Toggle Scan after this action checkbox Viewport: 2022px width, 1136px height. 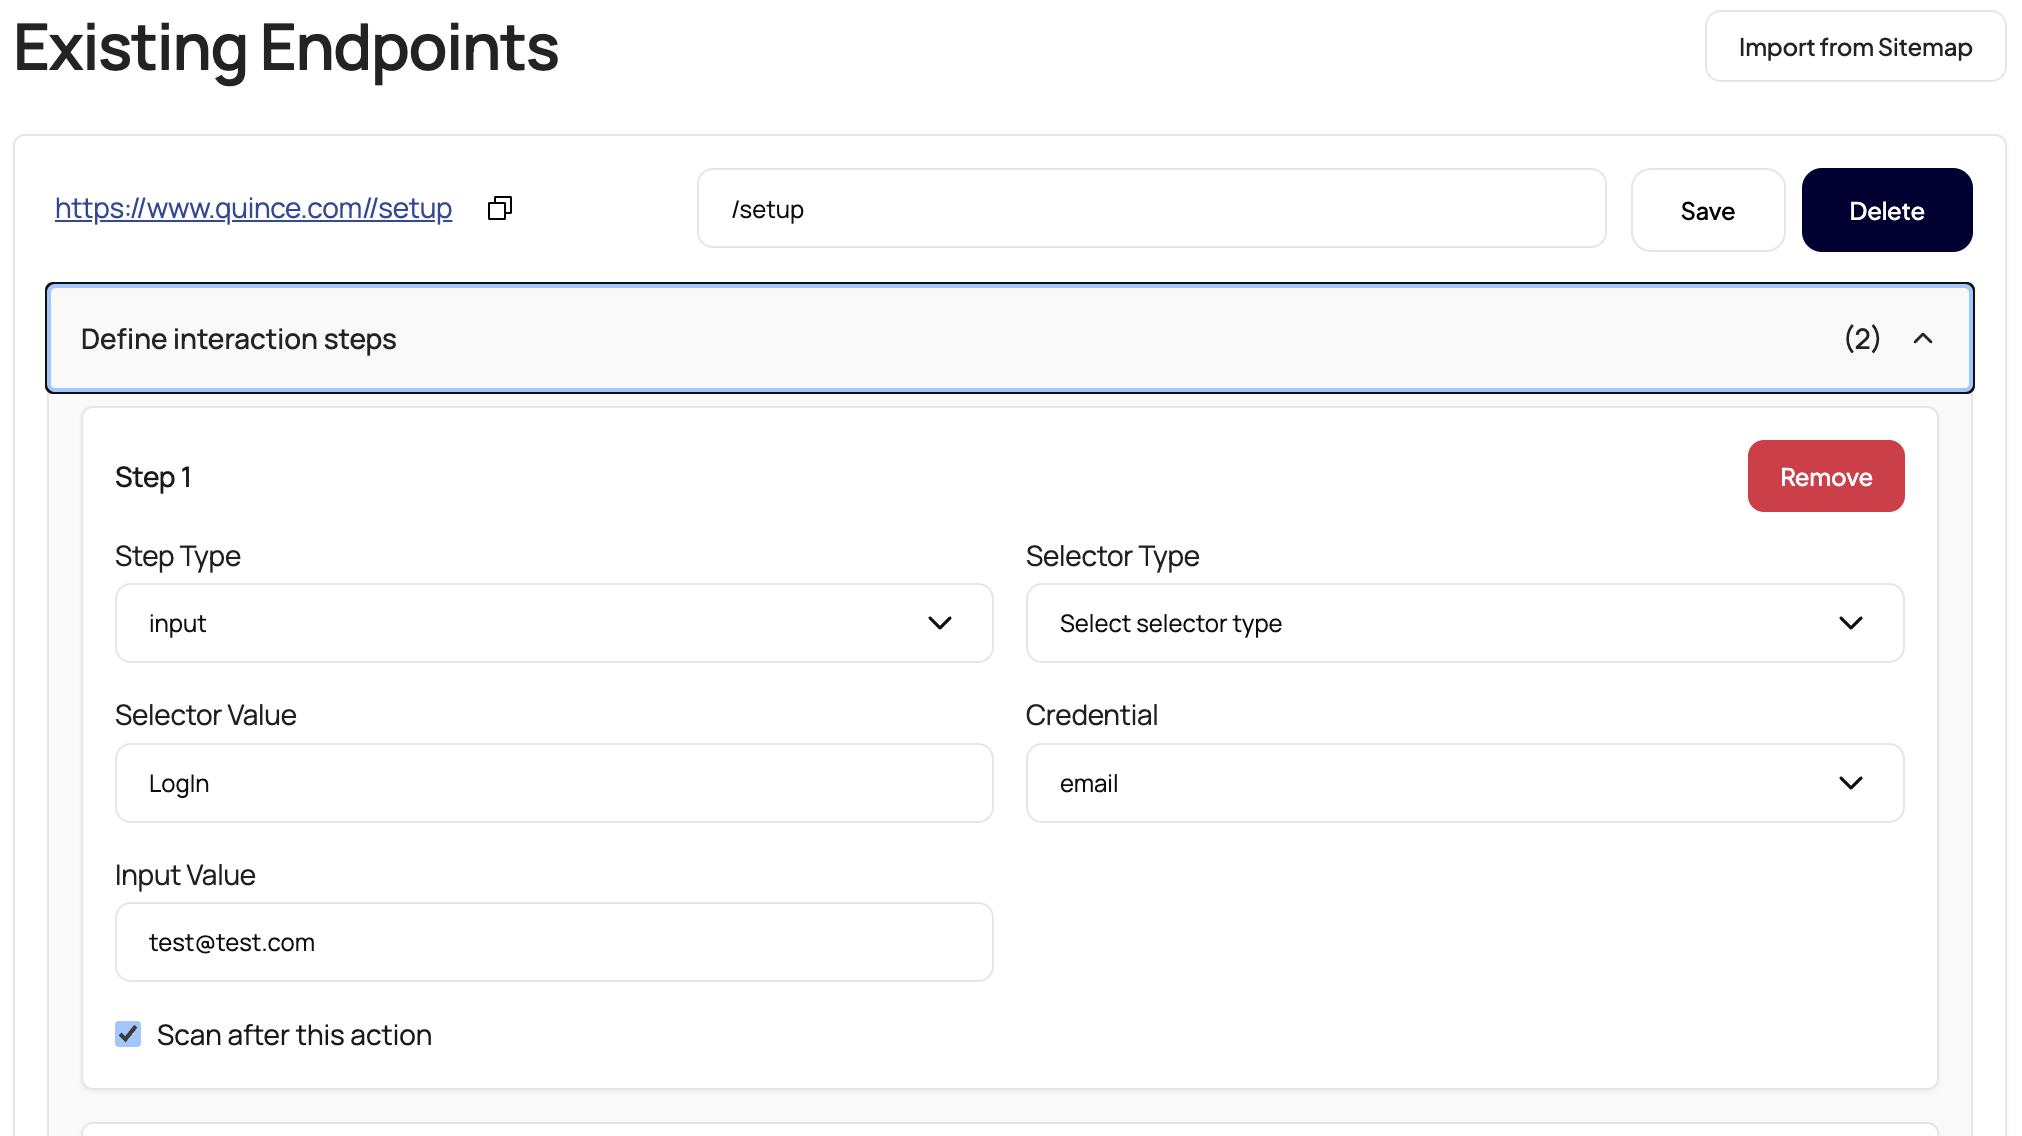coord(128,1034)
